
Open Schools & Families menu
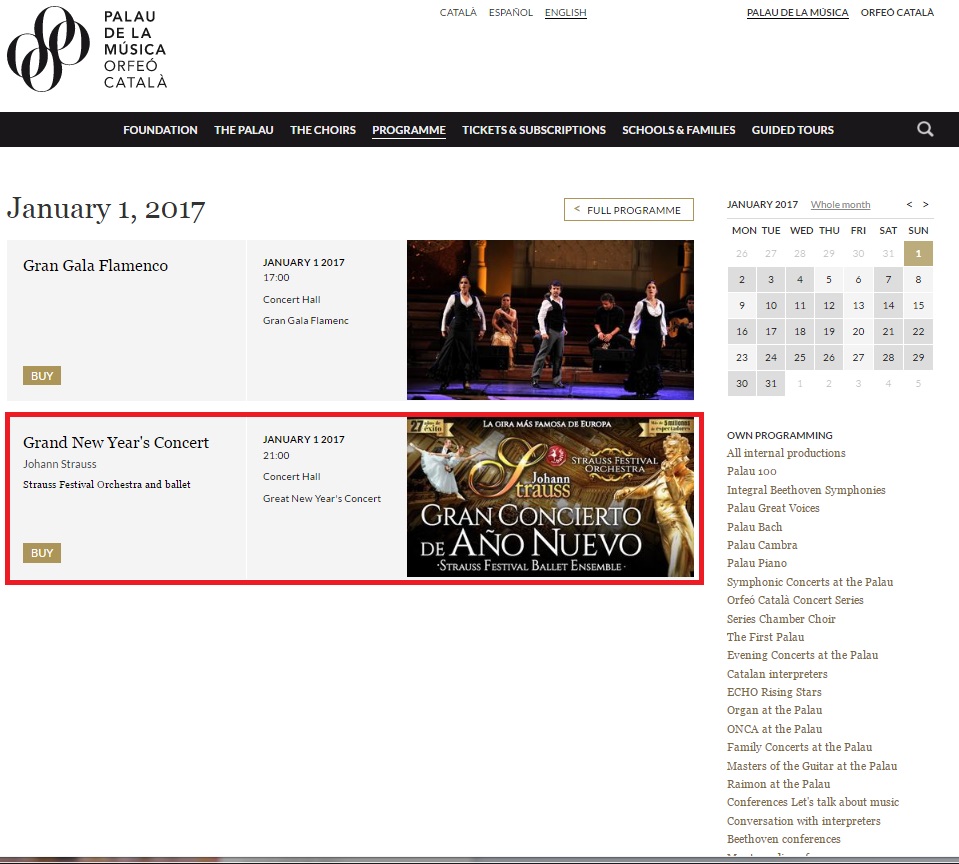point(678,130)
